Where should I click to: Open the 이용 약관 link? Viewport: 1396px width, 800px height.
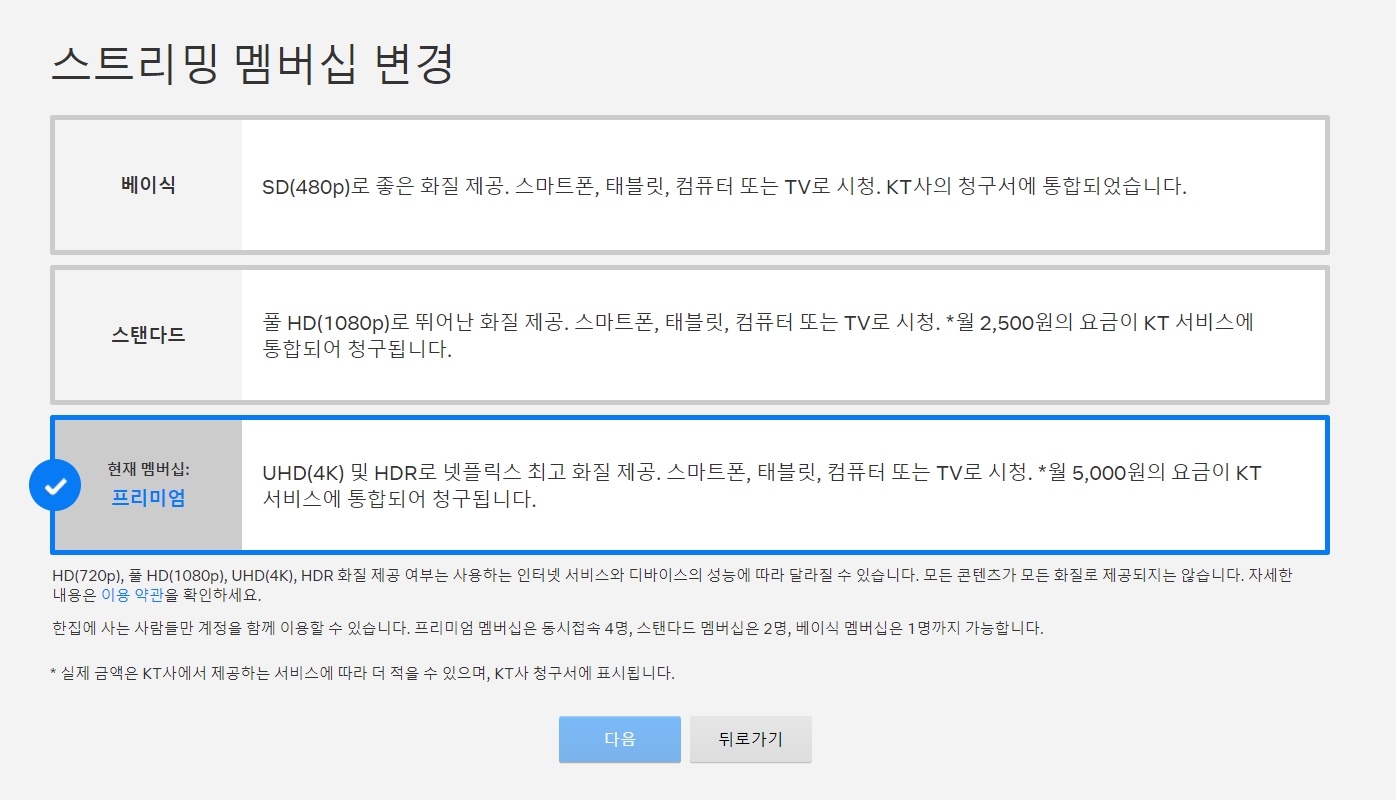[x=133, y=595]
